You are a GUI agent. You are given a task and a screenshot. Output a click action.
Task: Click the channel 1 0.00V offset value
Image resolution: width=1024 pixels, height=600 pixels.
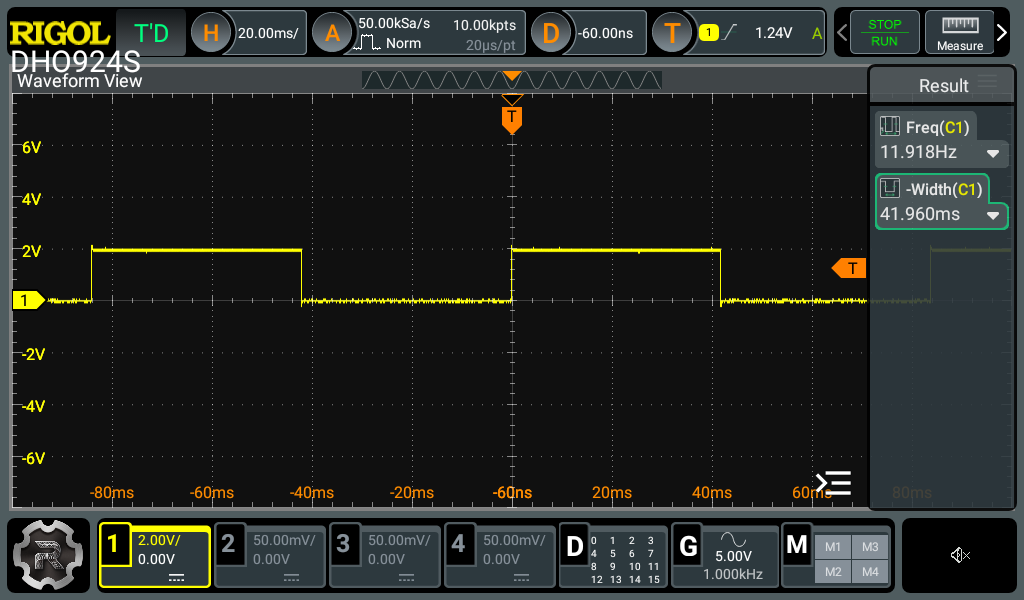tap(156, 560)
